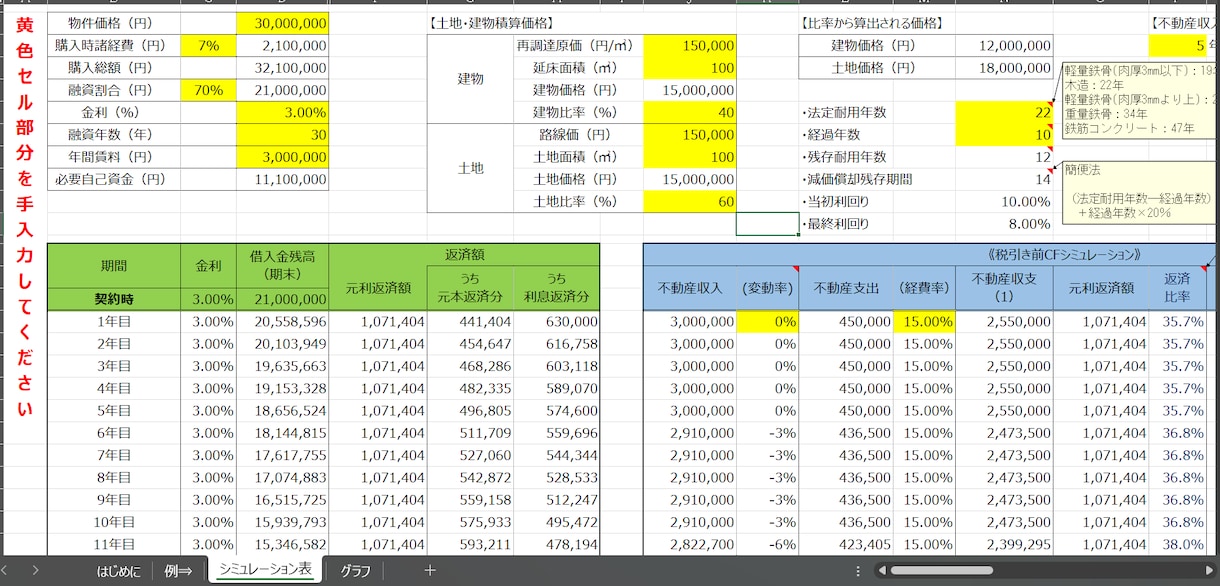1220x586 pixels.
Task: Click the 建物比率 value cell 40
Action: click(690, 112)
